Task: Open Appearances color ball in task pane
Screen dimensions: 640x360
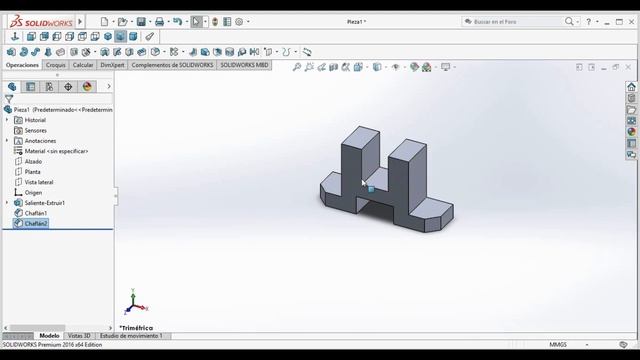Action: [631, 132]
